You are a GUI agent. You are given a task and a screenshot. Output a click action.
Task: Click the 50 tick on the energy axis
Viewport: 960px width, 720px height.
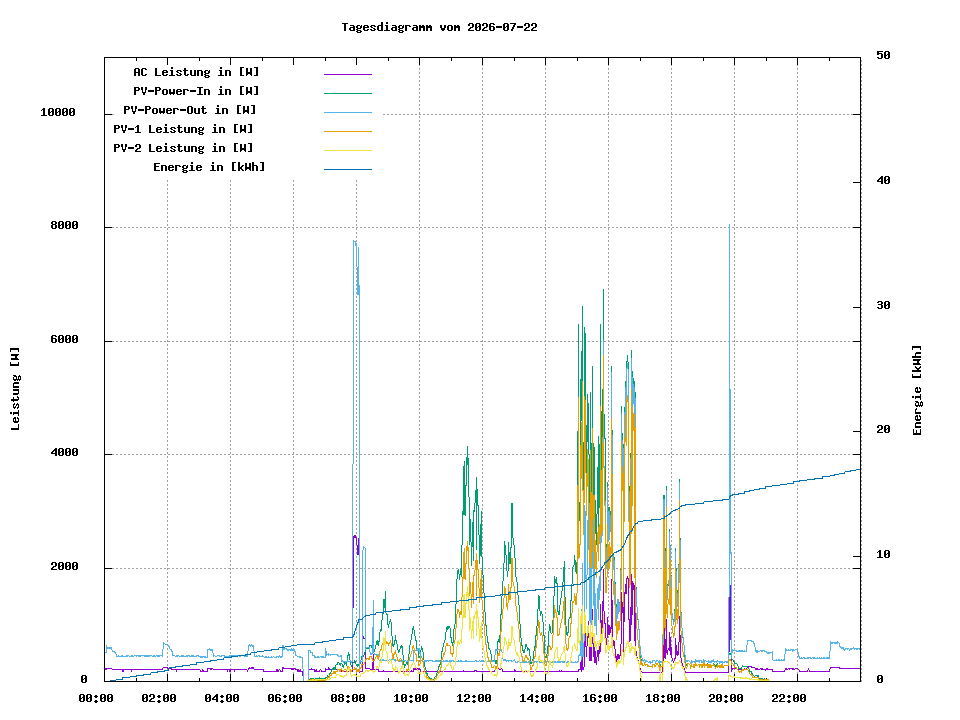883,55
